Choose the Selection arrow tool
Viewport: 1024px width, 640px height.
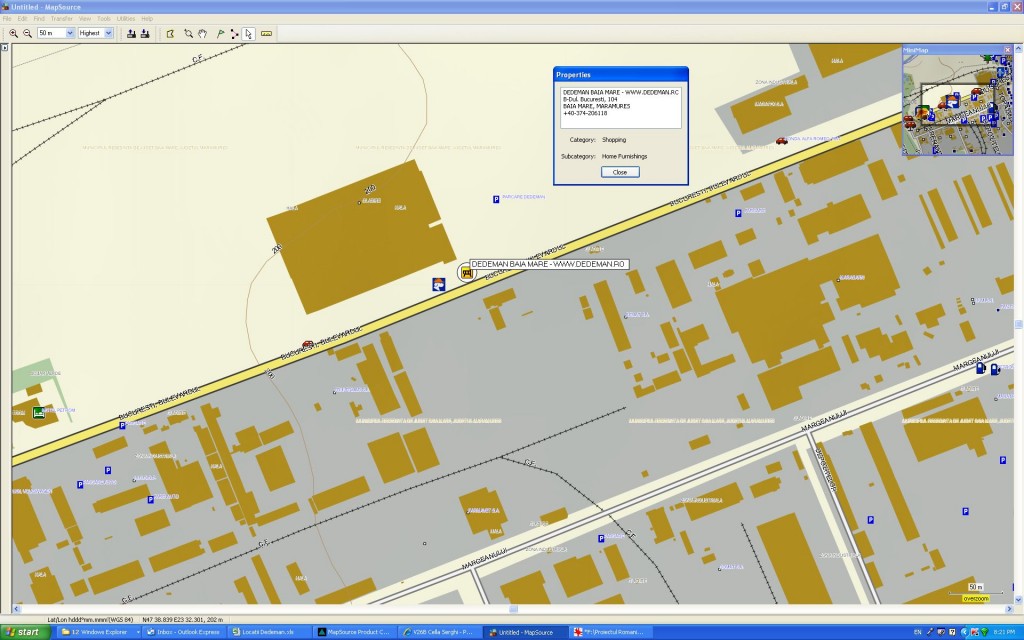point(249,33)
